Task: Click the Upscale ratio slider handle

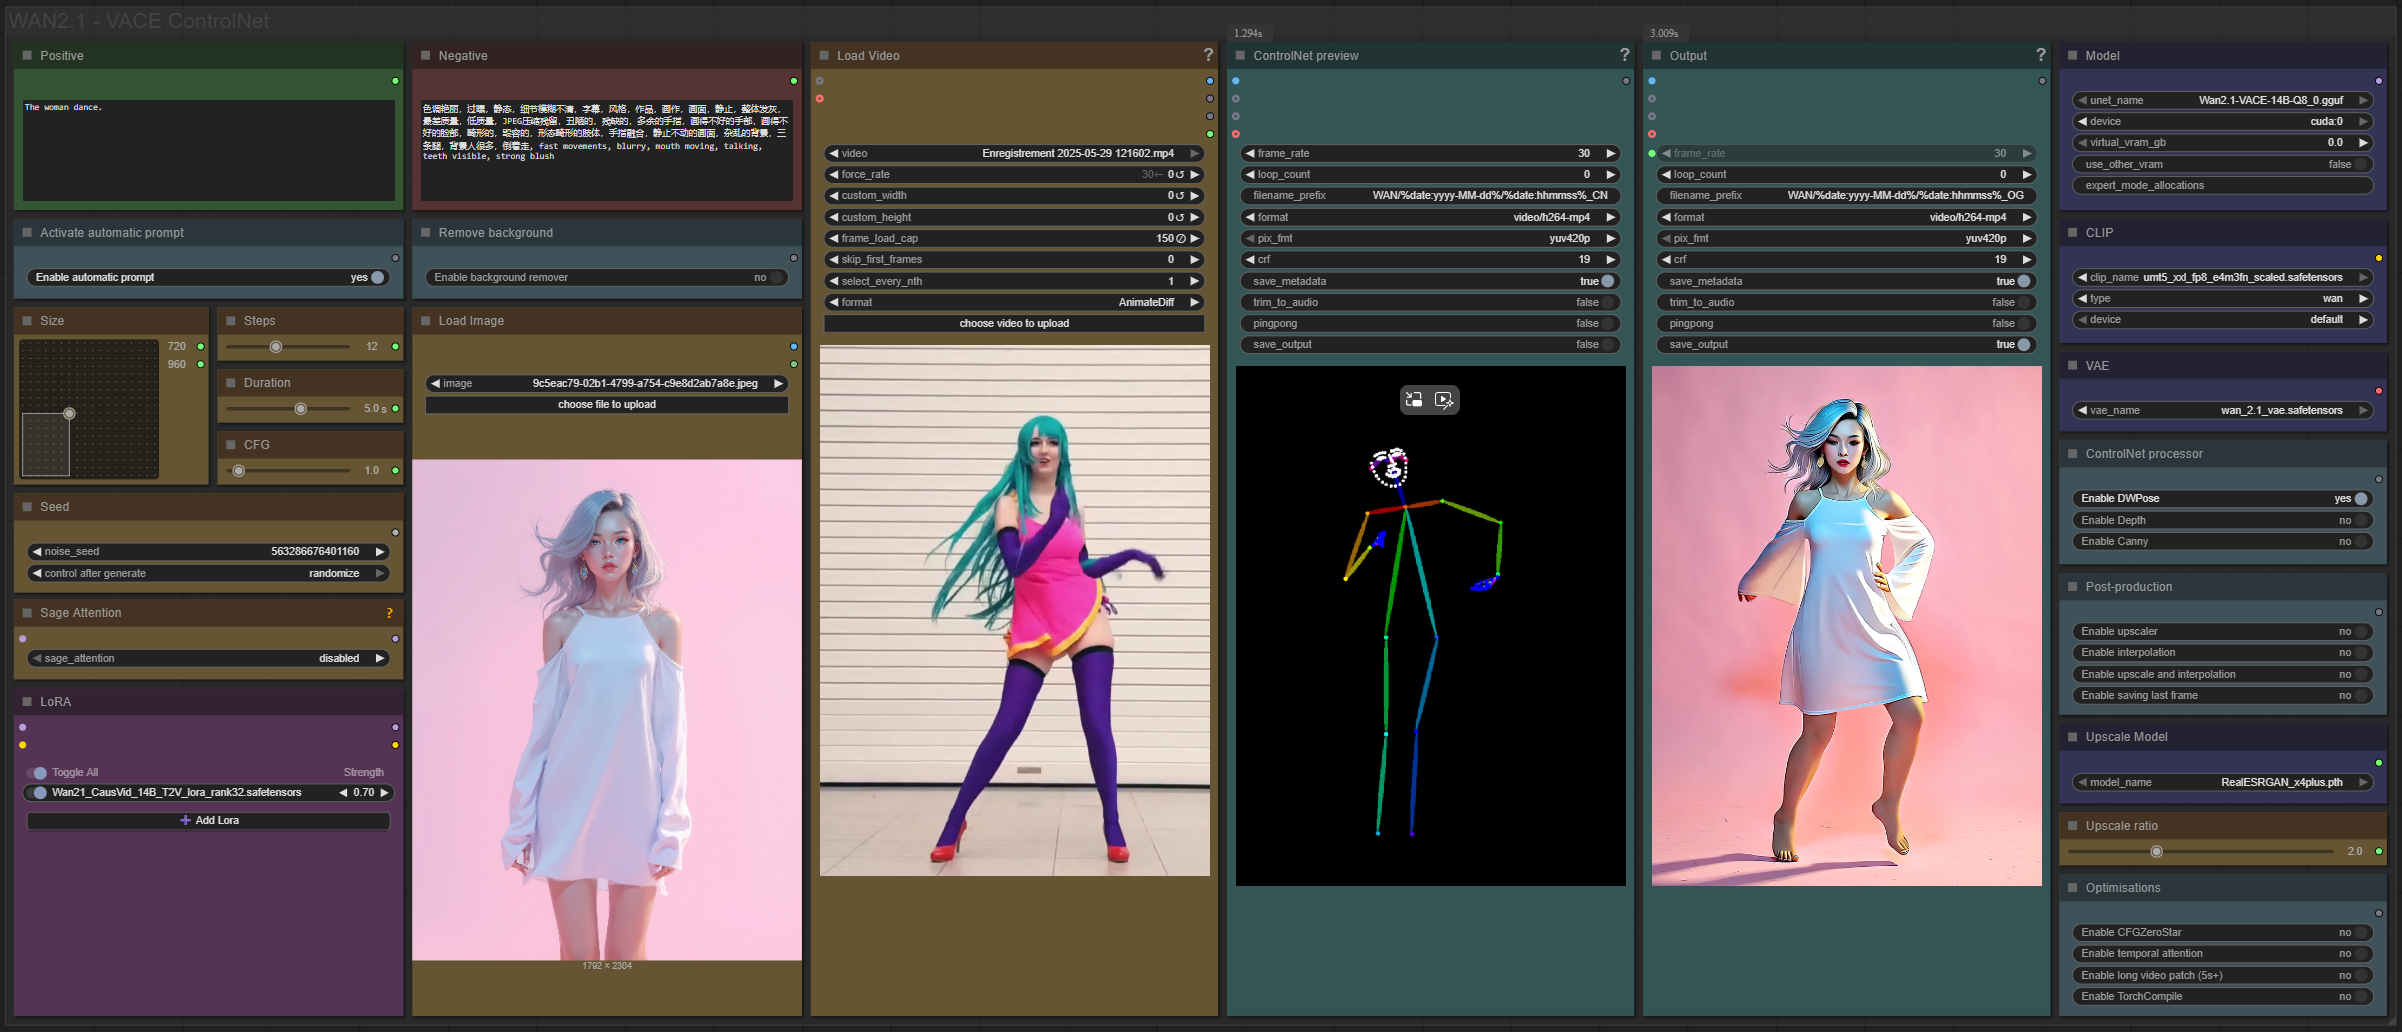Action: click(2156, 851)
